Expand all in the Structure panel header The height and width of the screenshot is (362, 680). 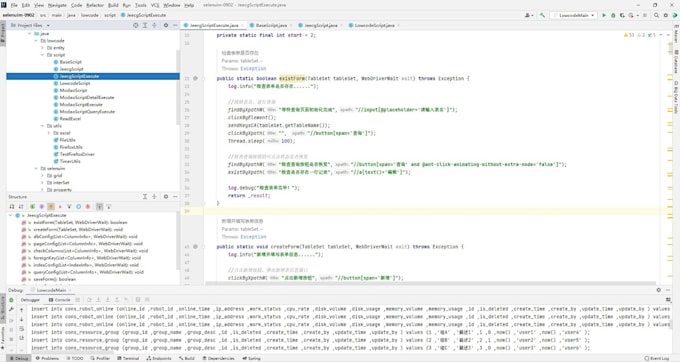tap(145, 197)
